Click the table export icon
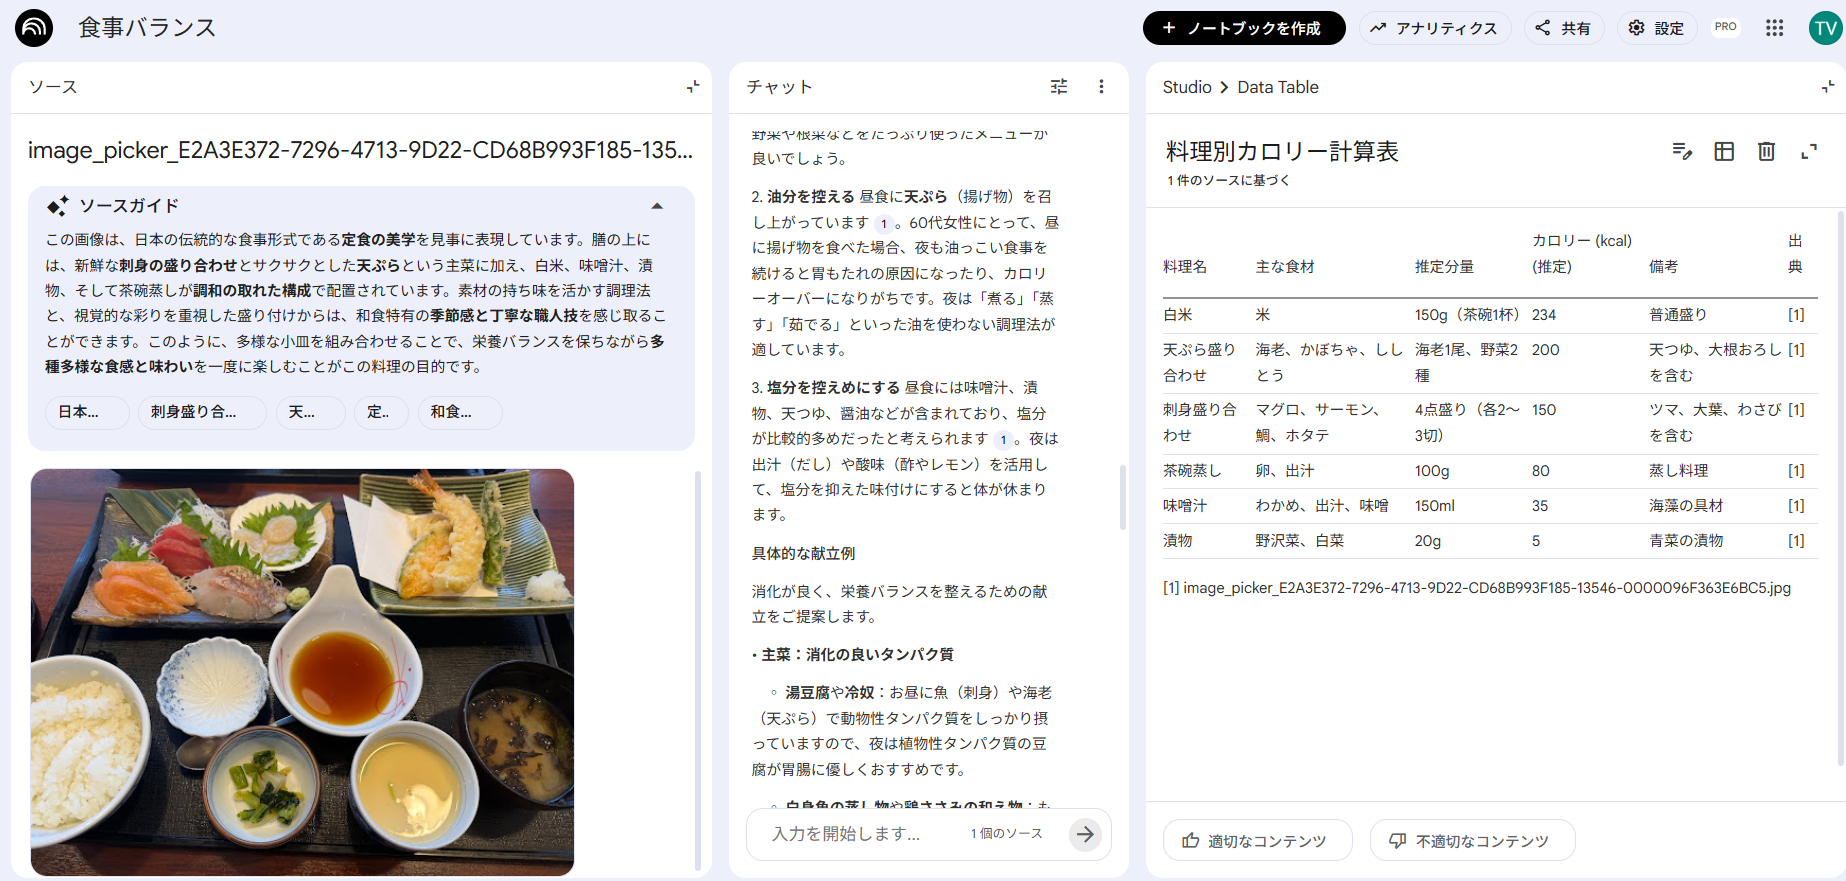 click(1724, 152)
